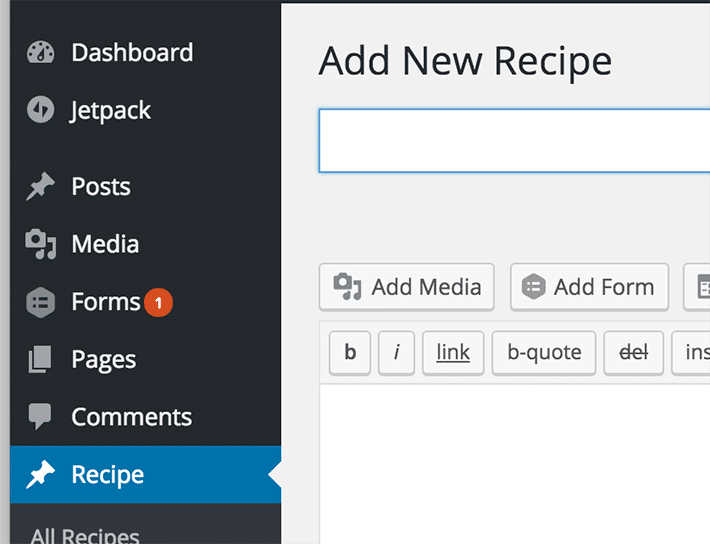710x544 pixels.
Task: Toggle bold with the b button
Action: pos(350,352)
